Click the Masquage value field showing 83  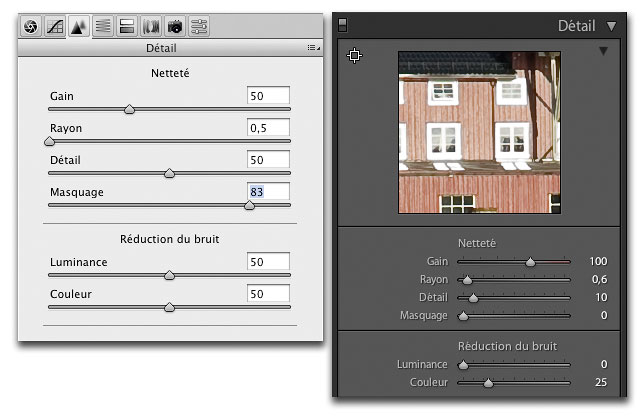(268, 192)
